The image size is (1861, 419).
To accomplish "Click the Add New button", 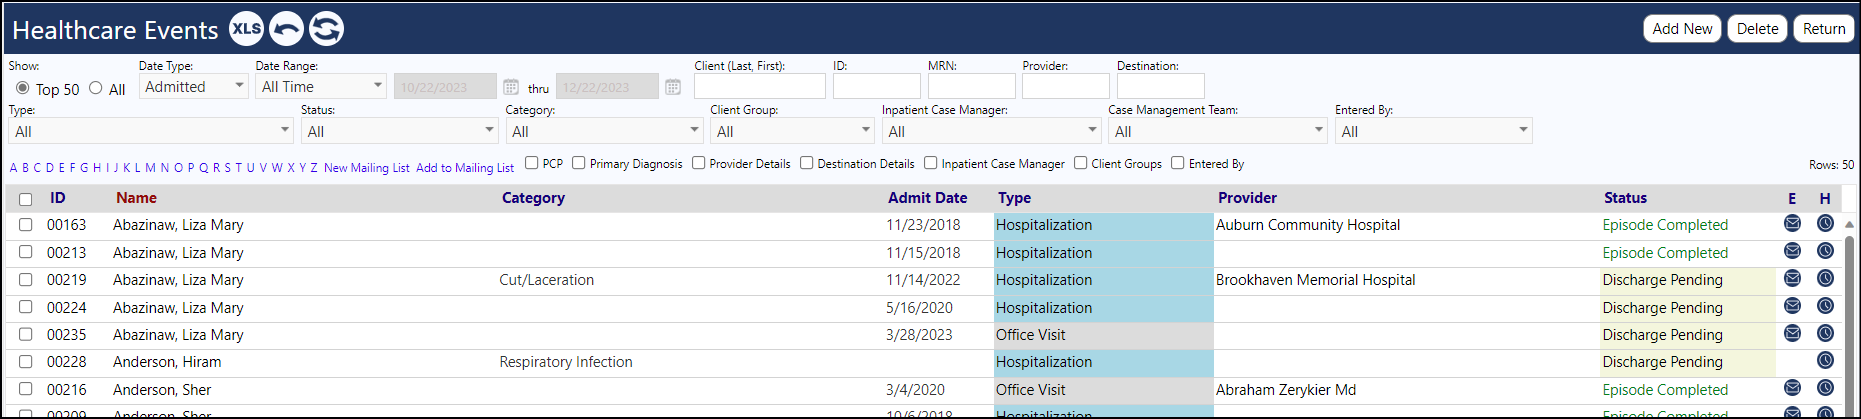I will click(1682, 29).
